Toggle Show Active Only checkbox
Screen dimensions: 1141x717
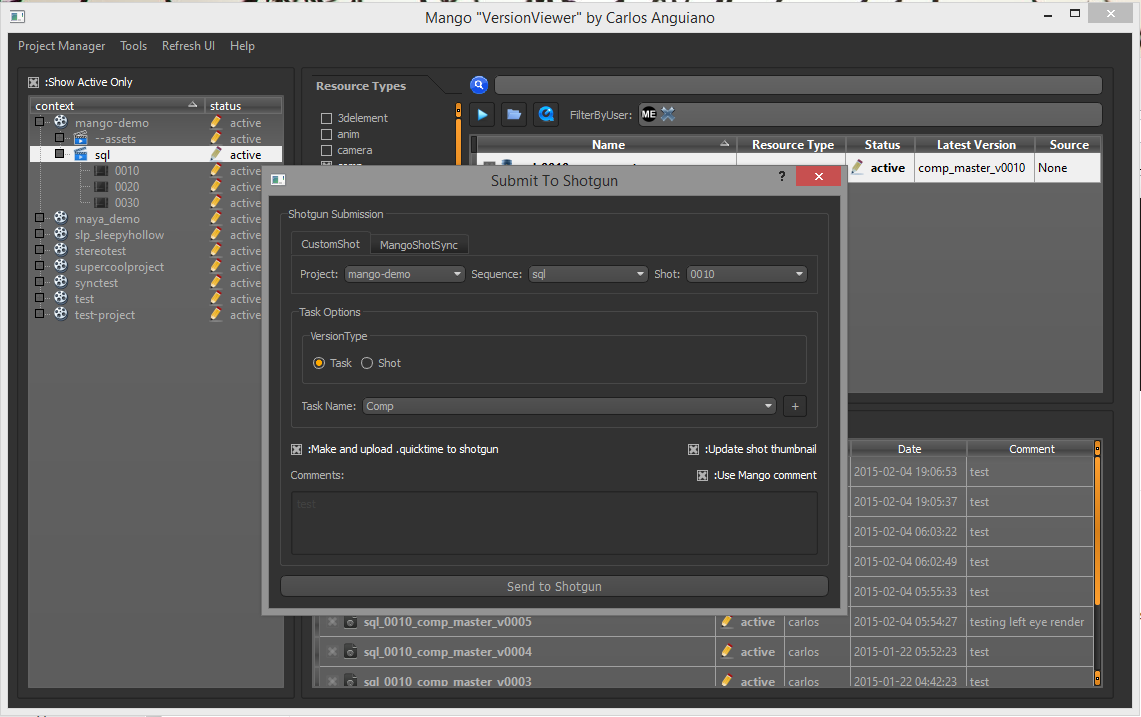point(33,82)
